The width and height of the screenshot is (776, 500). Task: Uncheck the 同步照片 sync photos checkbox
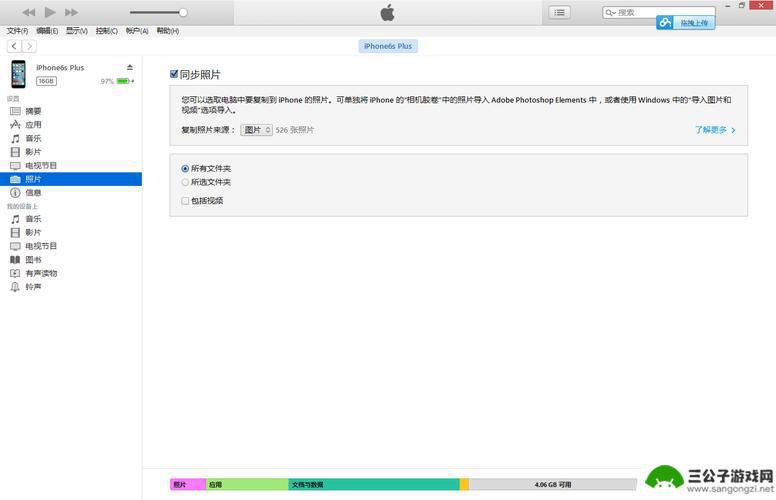pos(174,74)
